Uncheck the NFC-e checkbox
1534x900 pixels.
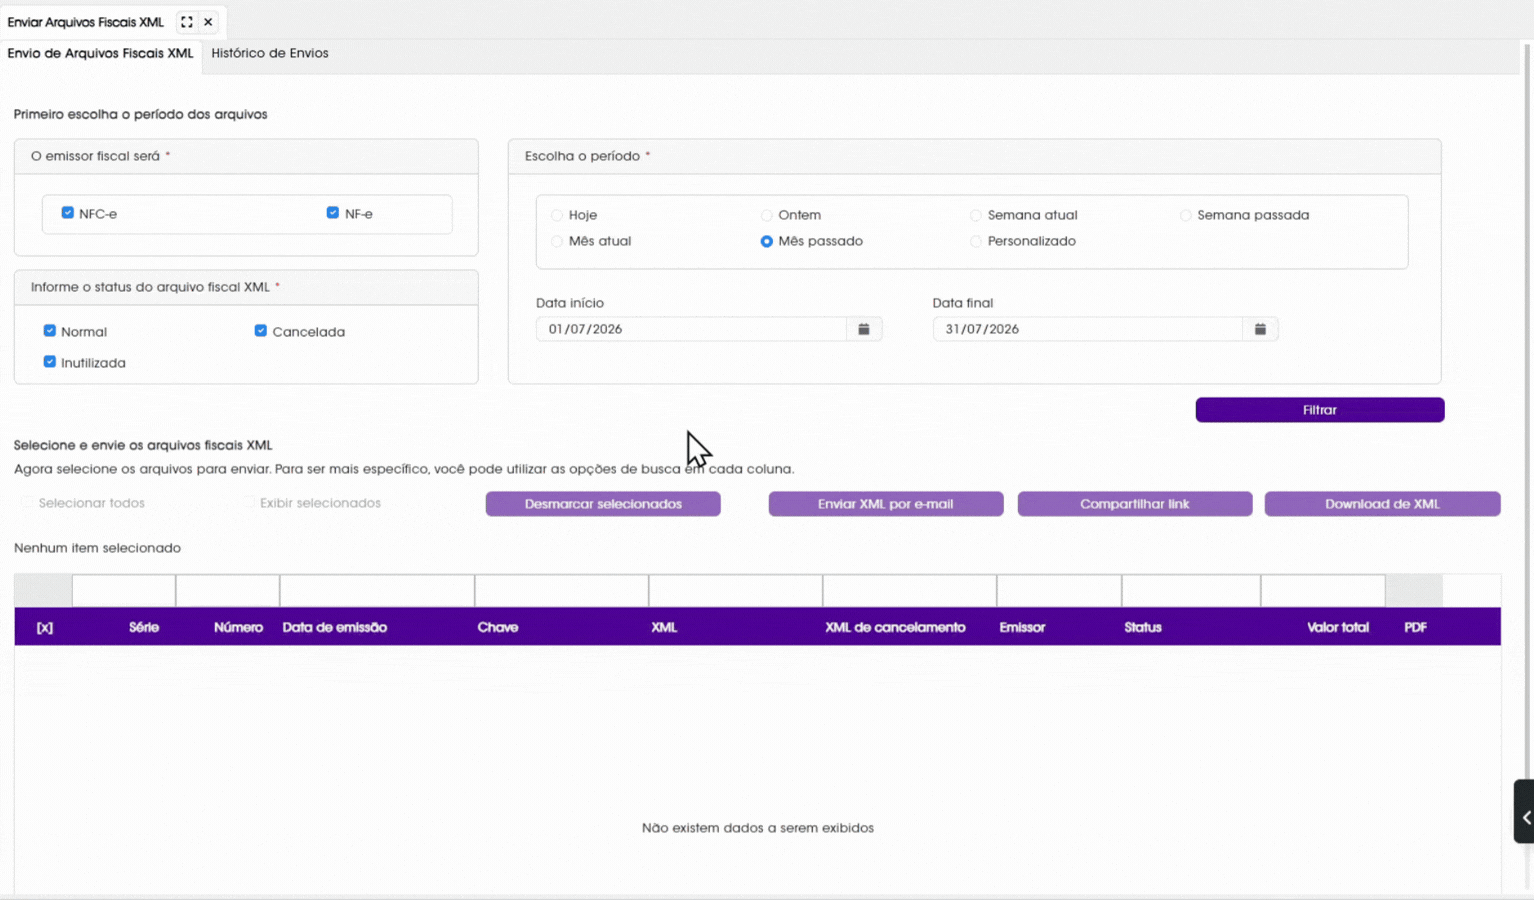point(68,213)
